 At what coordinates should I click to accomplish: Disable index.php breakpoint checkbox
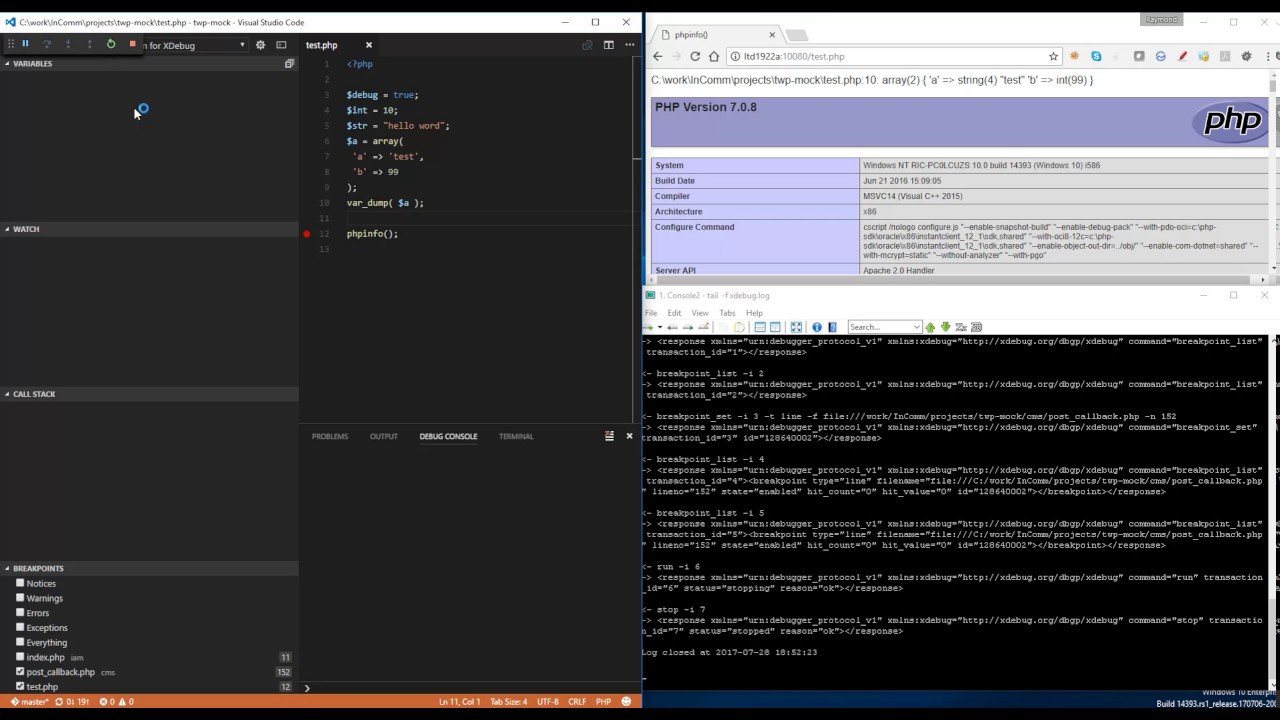point(20,657)
